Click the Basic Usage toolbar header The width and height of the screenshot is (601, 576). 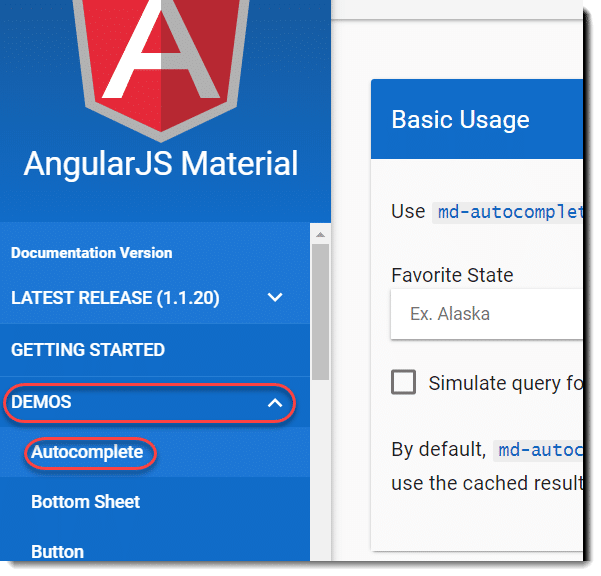pos(477,119)
